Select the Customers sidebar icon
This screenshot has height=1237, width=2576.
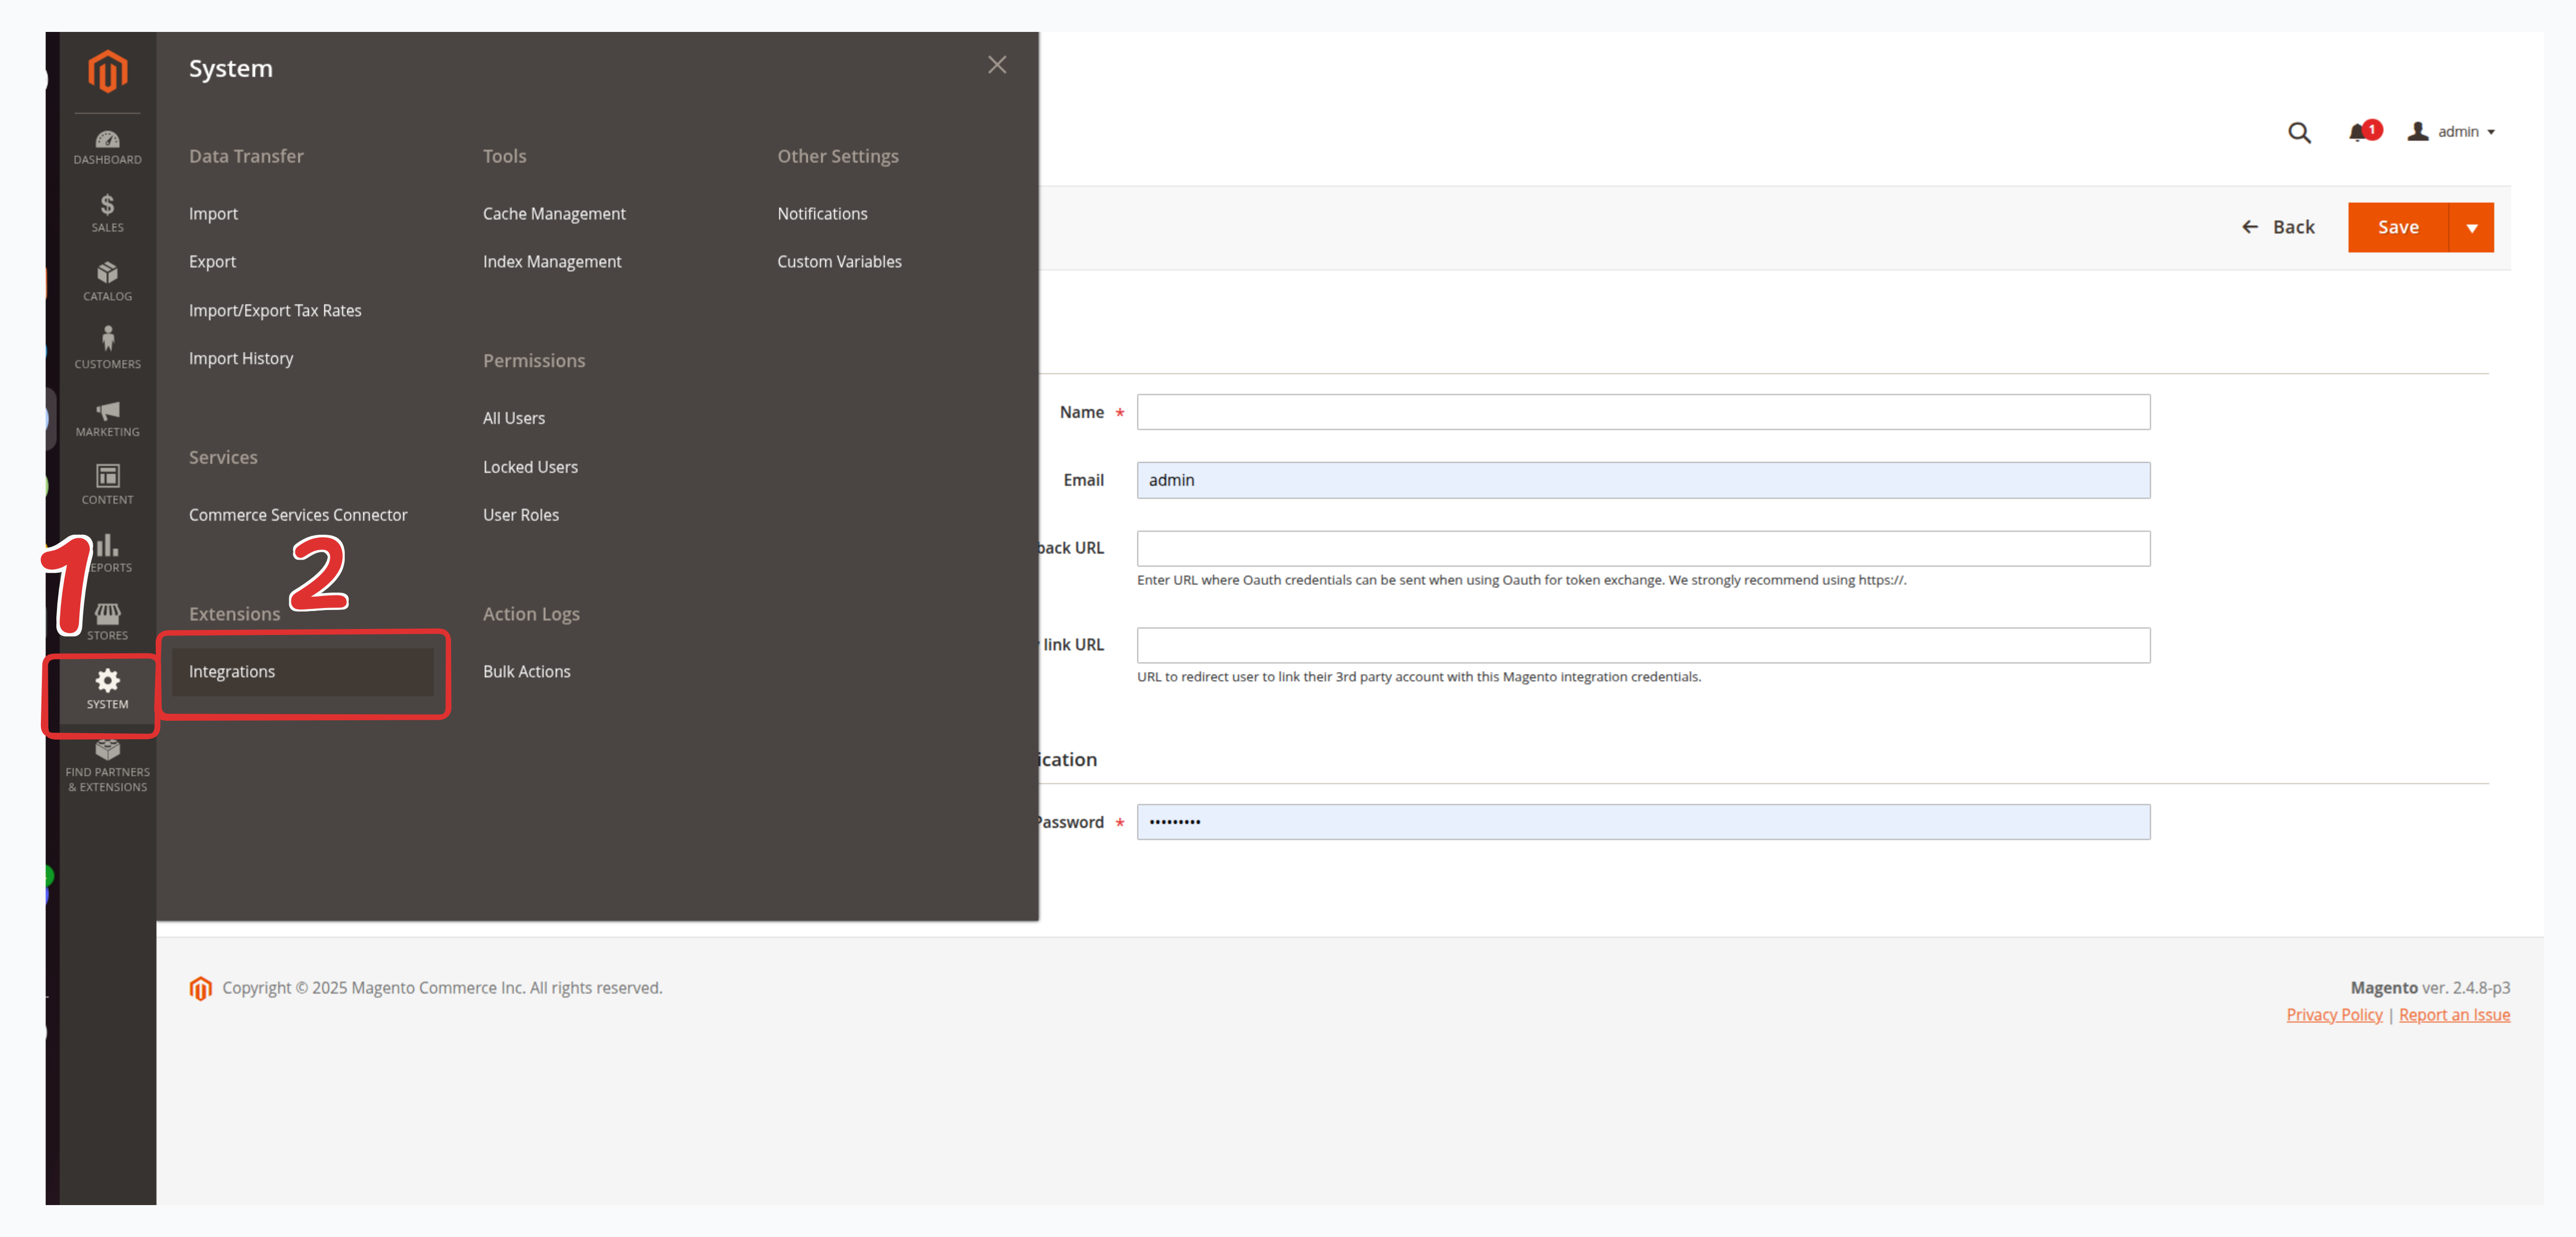107,348
